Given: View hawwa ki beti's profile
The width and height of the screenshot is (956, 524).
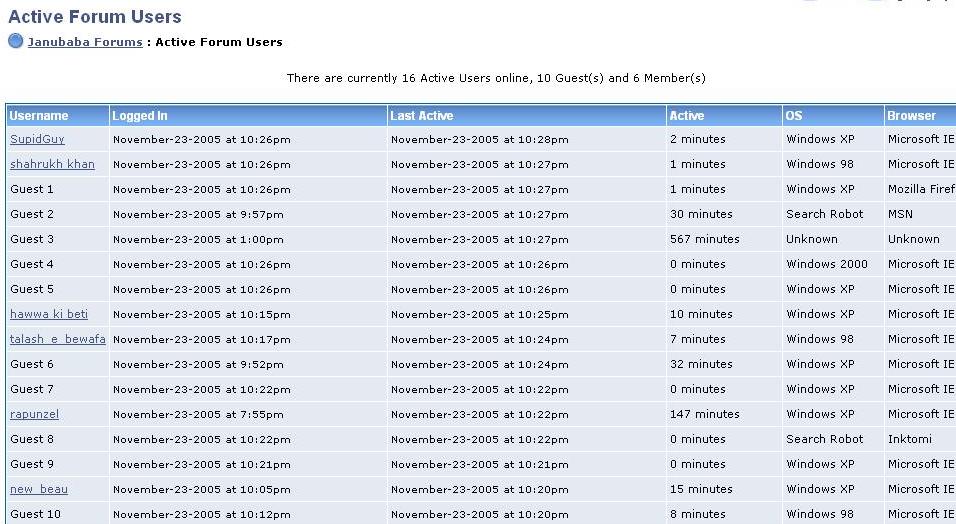Looking at the screenshot, I should pyautogui.click(x=49, y=314).
